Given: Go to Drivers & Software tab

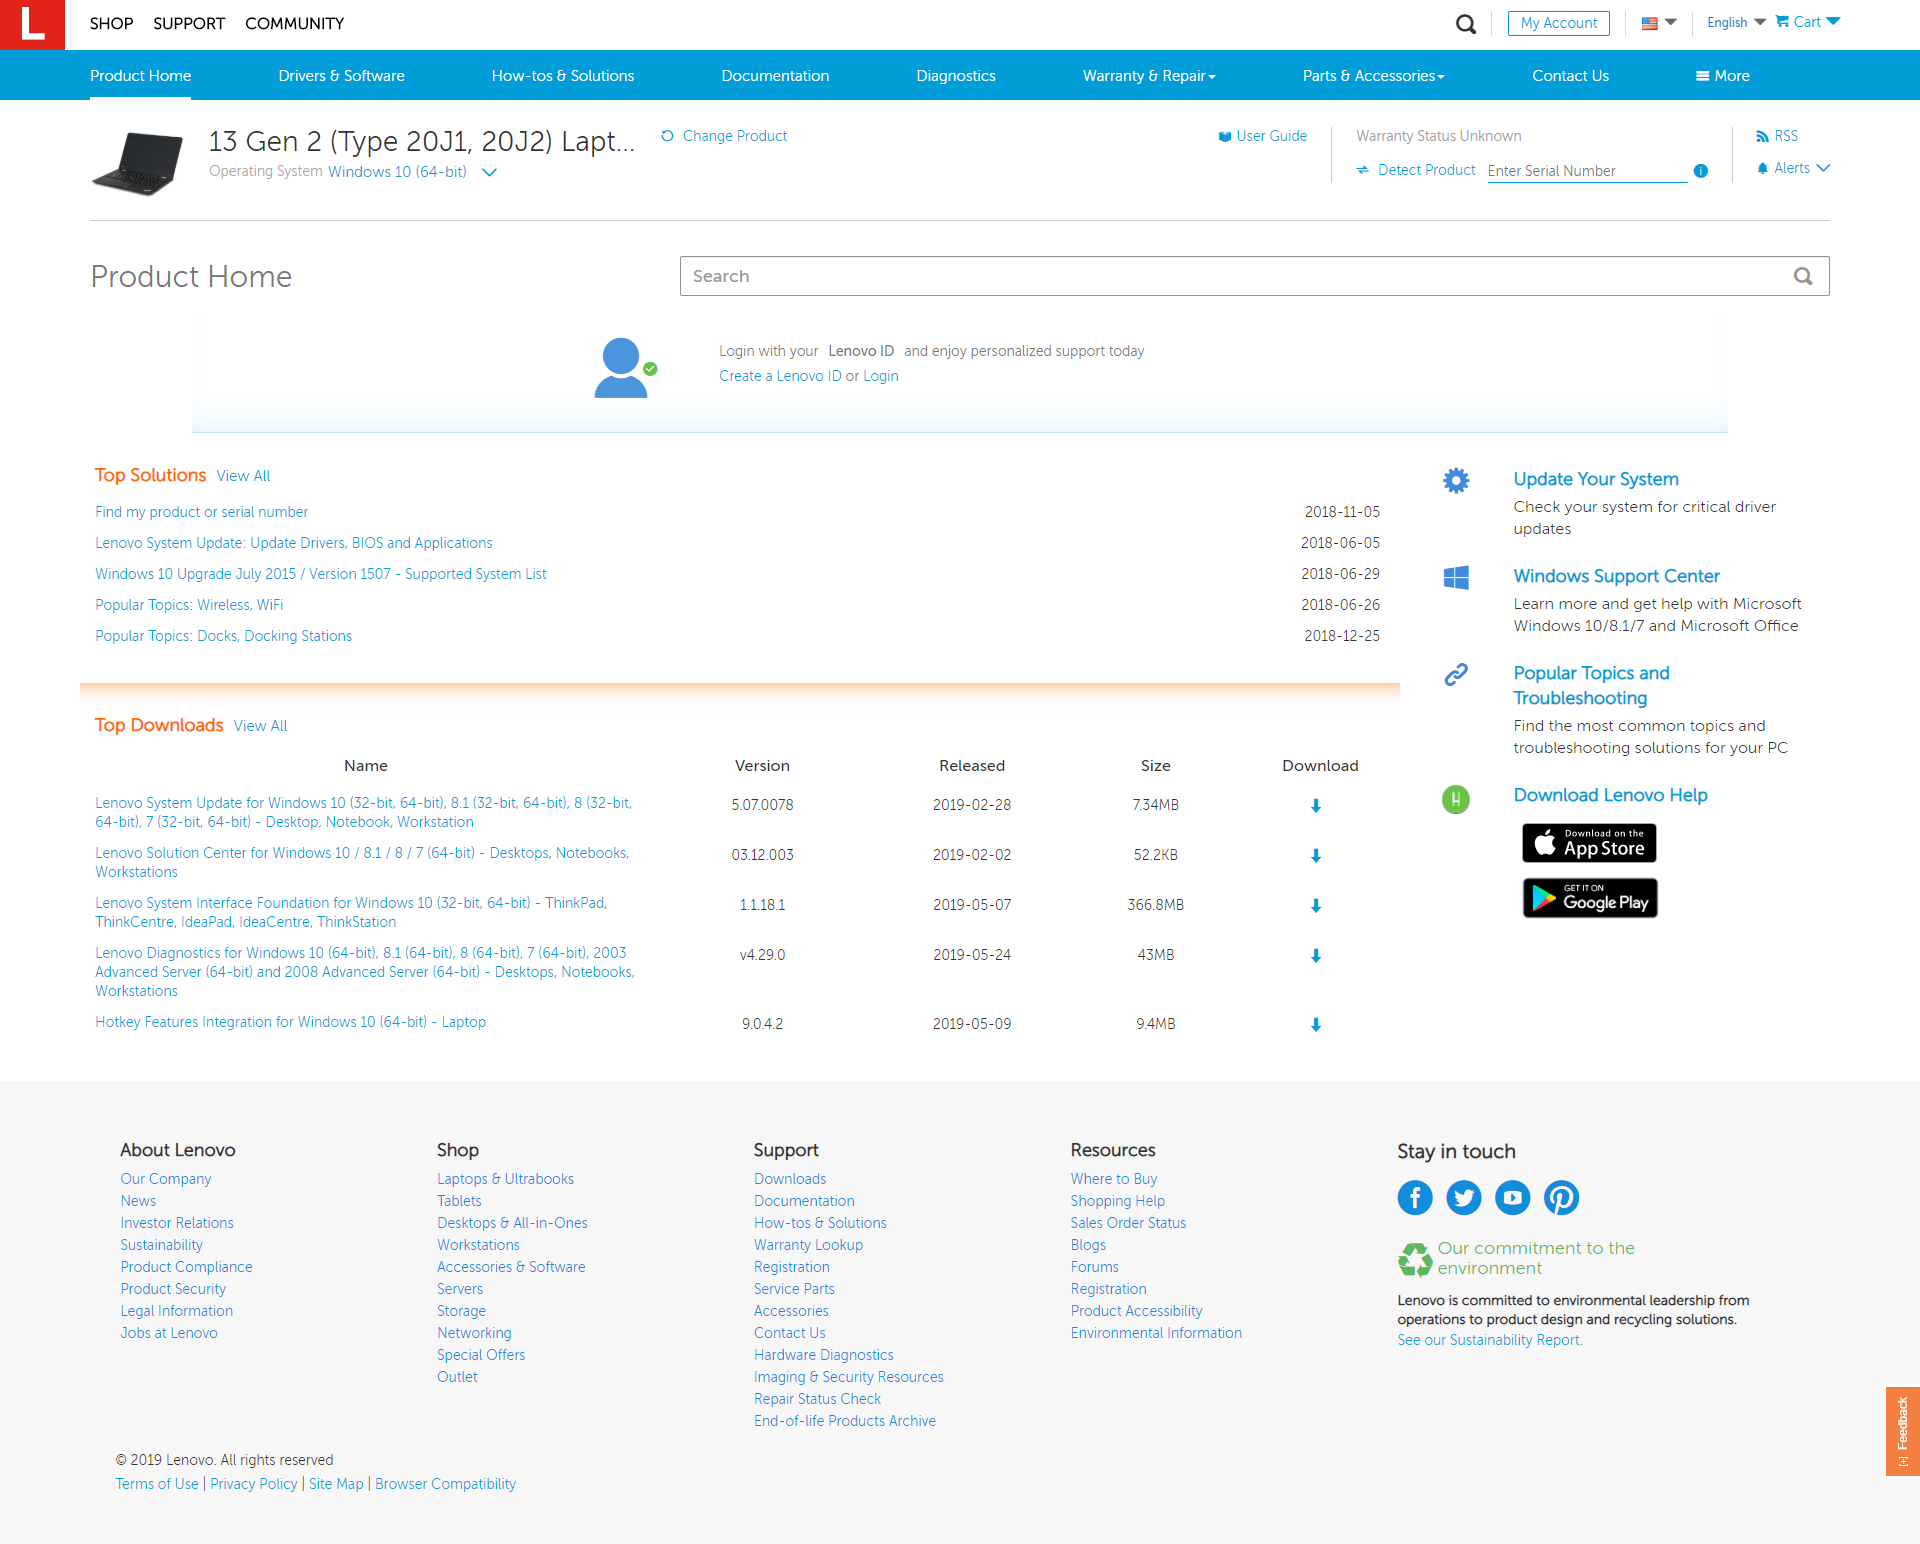Looking at the screenshot, I should click(x=341, y=76).
